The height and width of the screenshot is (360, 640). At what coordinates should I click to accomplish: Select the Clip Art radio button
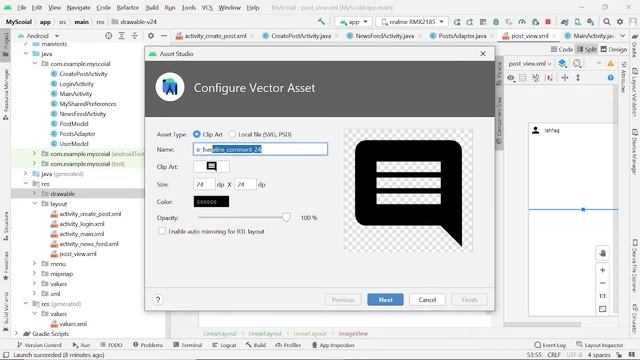(197, 134)
